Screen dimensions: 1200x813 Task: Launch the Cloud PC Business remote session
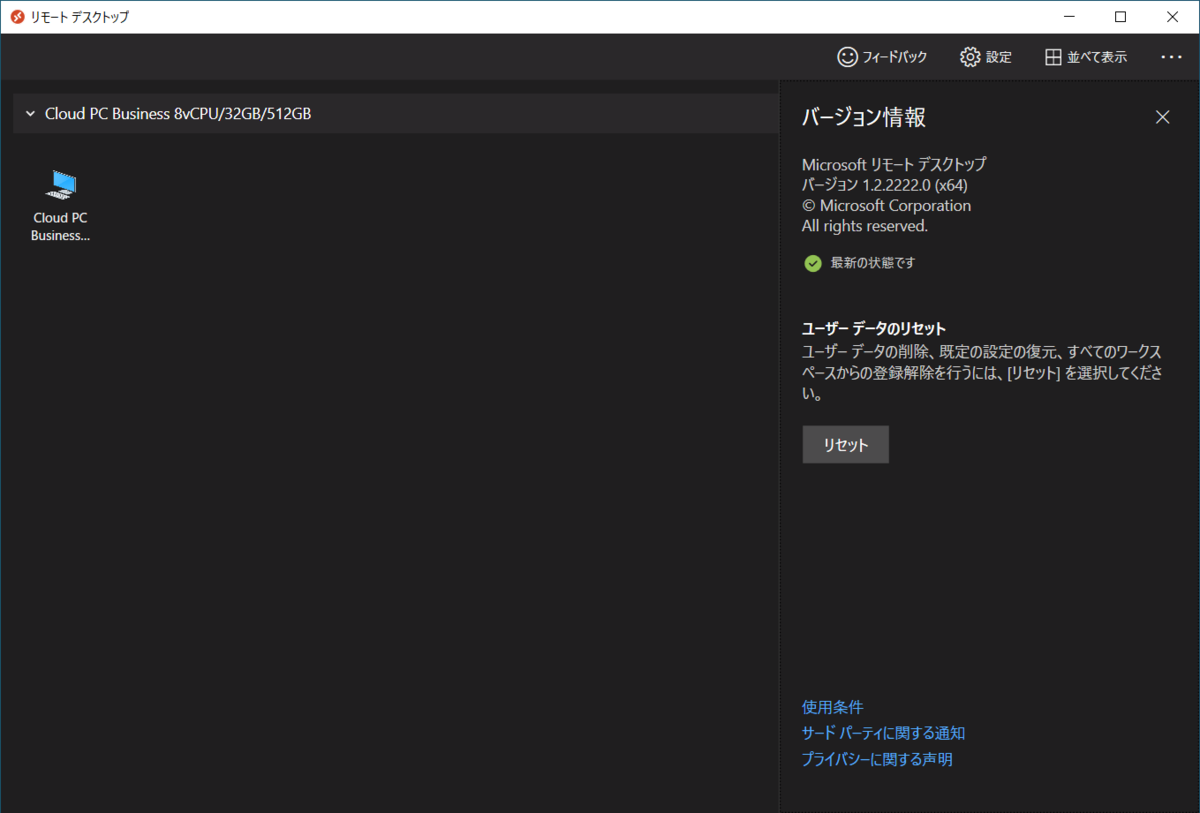[x=60, y=185]
